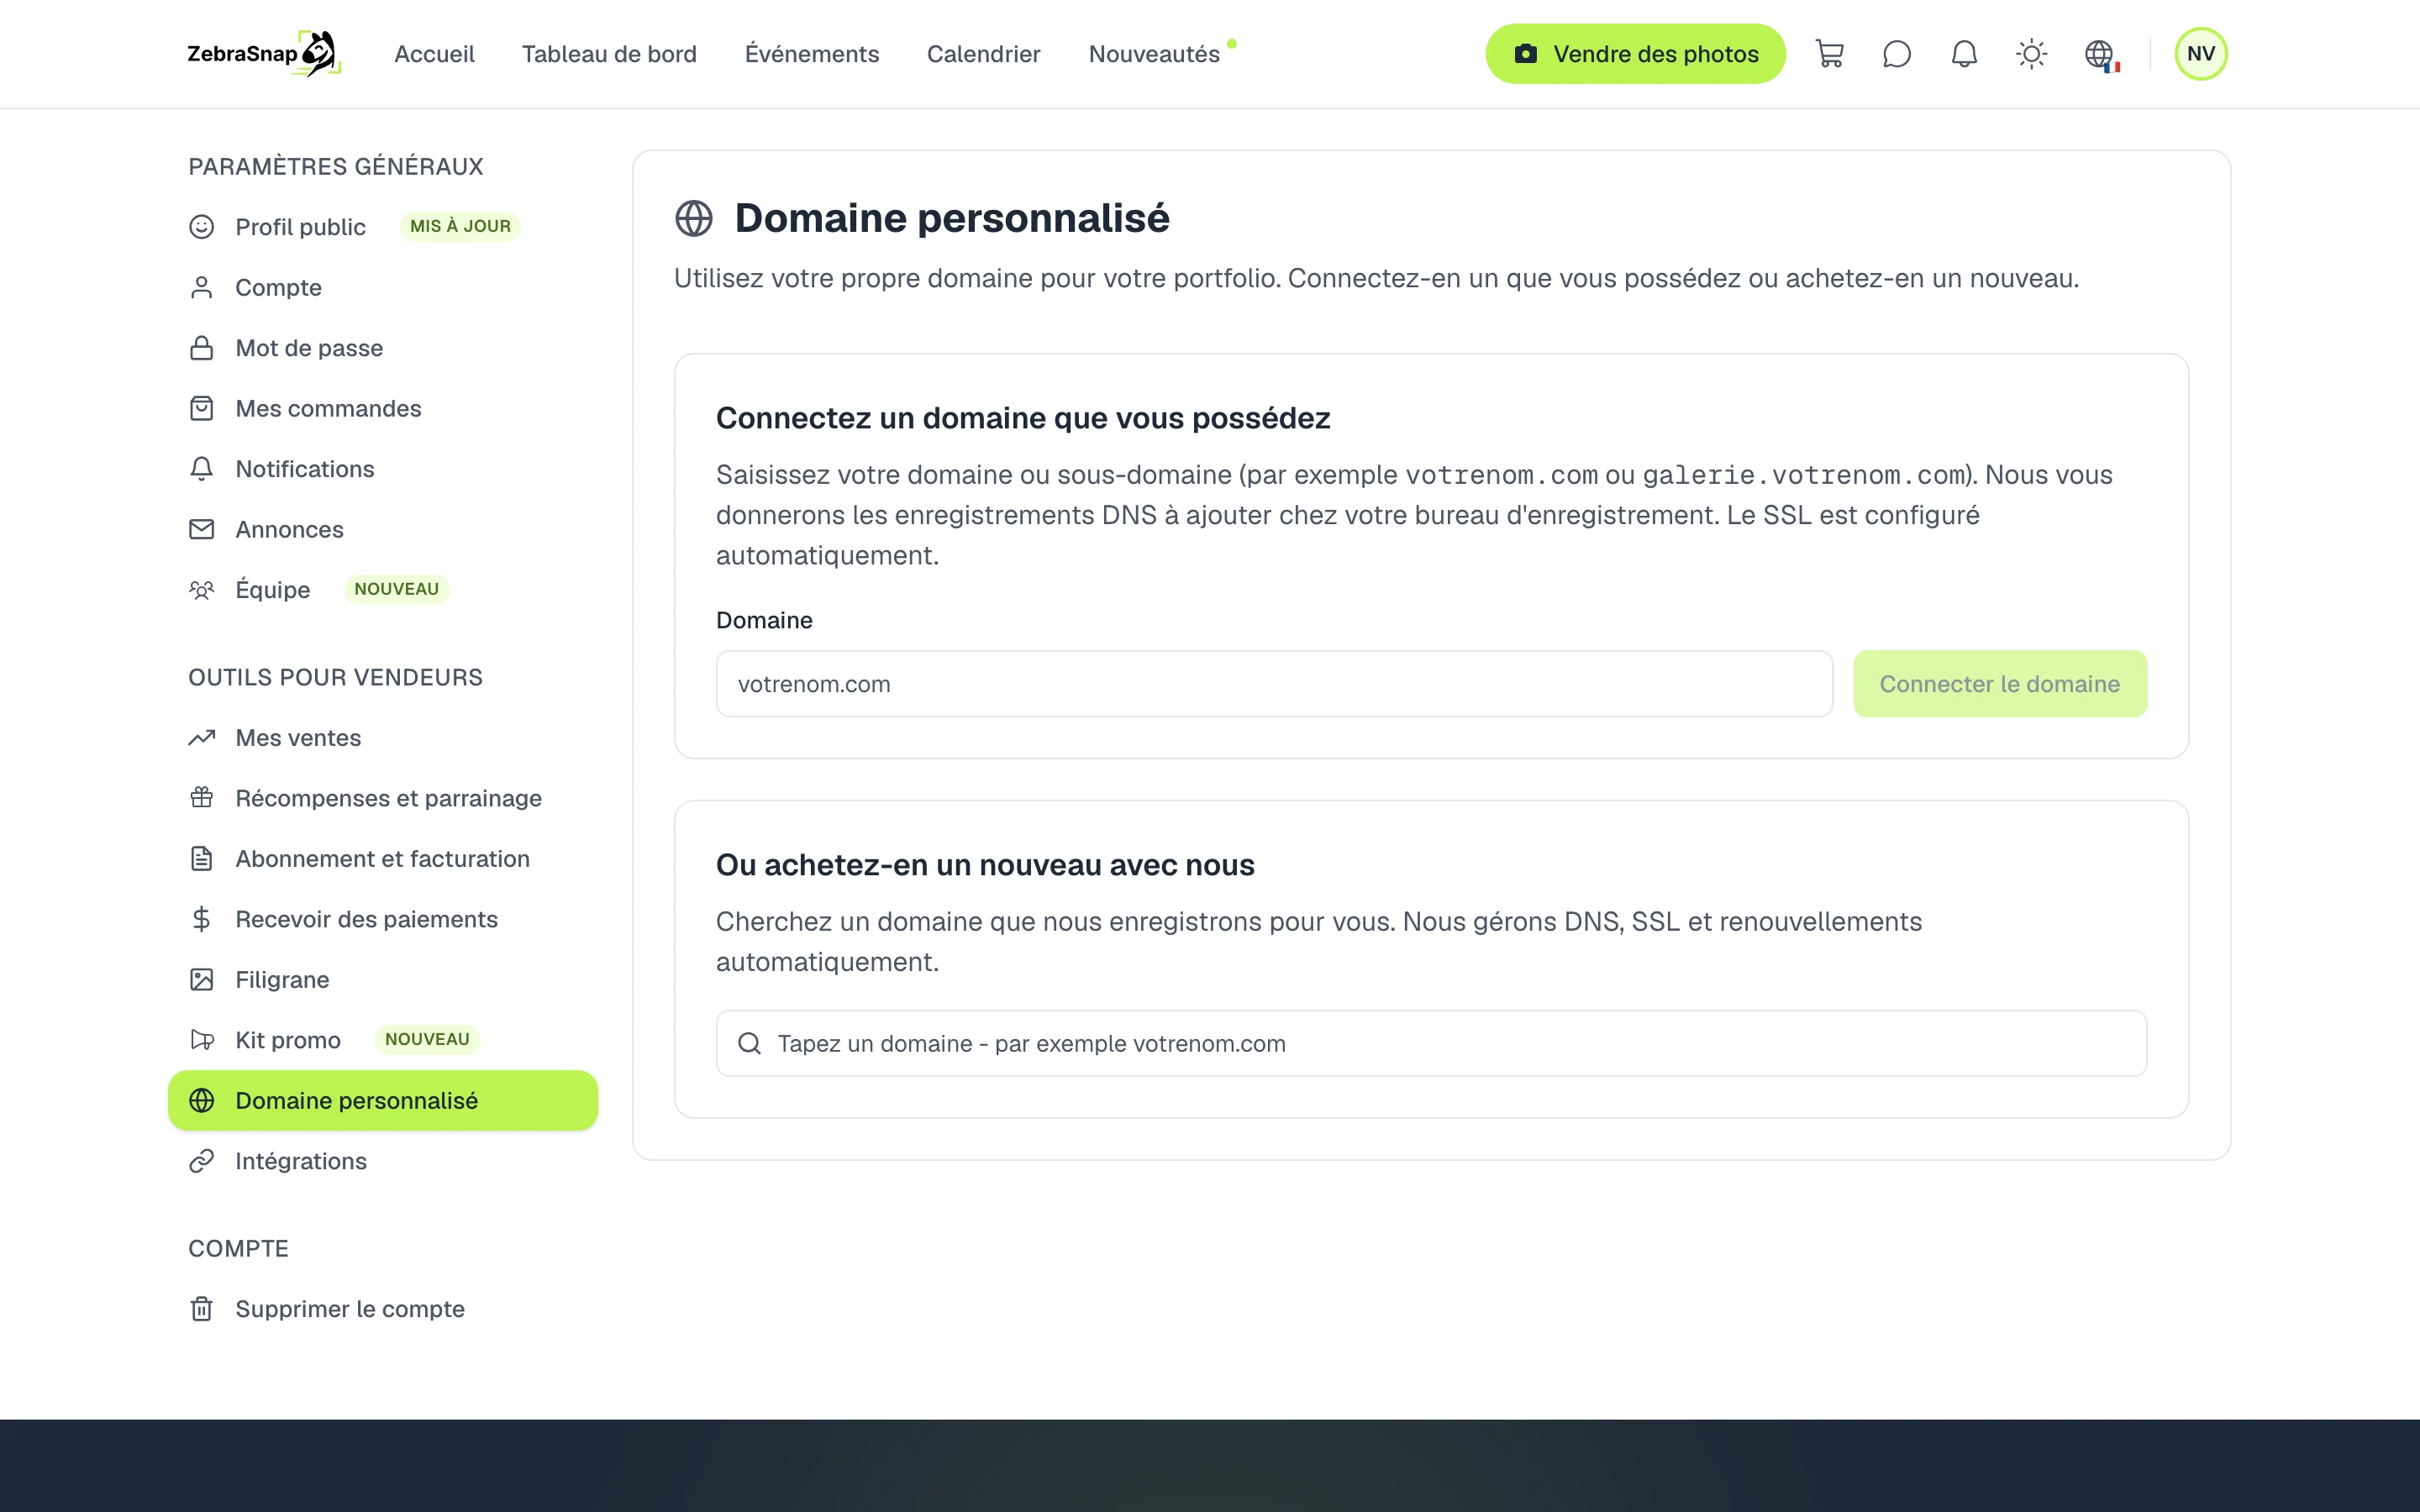
Task: Click the search magnifier icon in domain field
Action: 750,1043
